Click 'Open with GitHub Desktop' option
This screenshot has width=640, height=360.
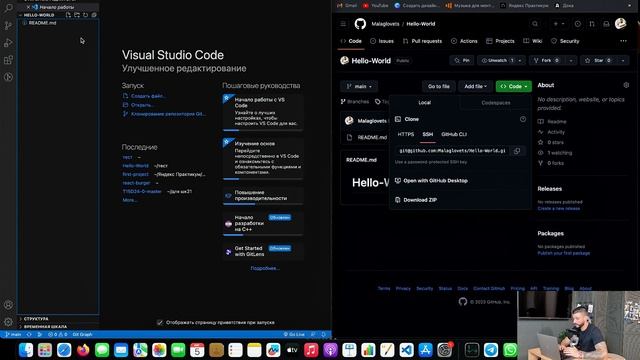(x=431, y=181)
